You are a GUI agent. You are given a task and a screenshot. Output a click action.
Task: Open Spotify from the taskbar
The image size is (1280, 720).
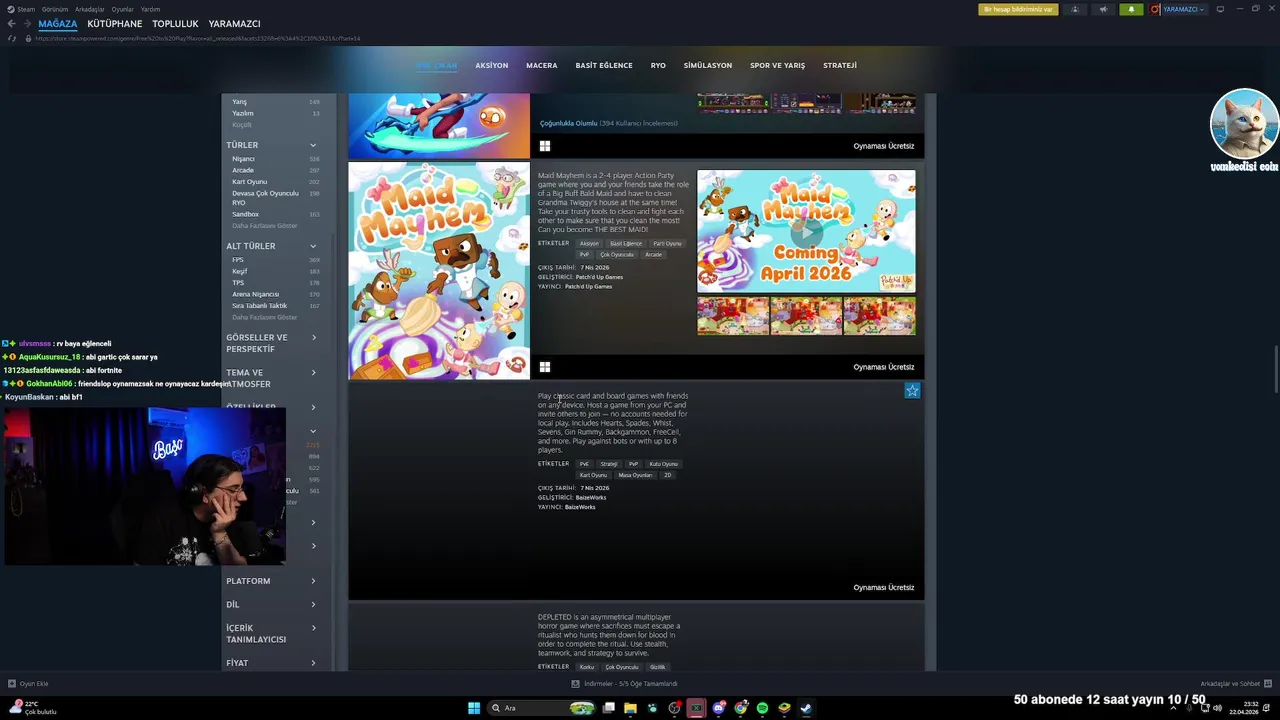762,708
